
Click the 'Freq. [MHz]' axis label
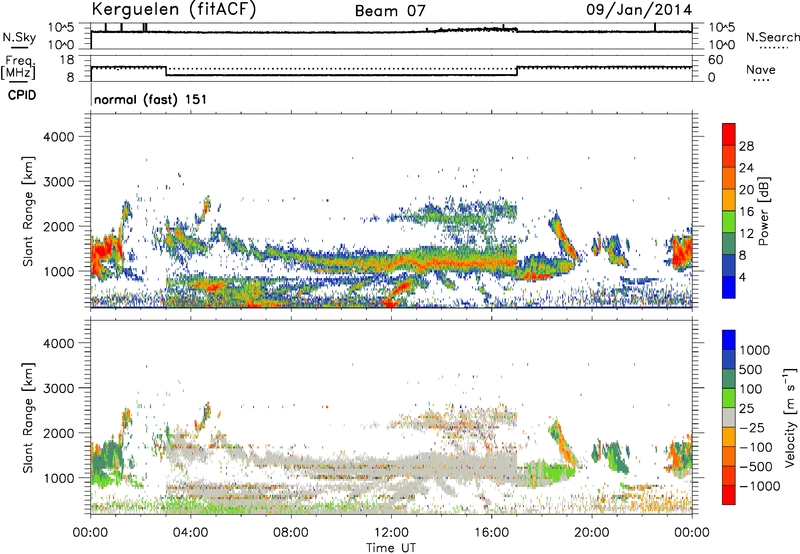click(18, 67)
